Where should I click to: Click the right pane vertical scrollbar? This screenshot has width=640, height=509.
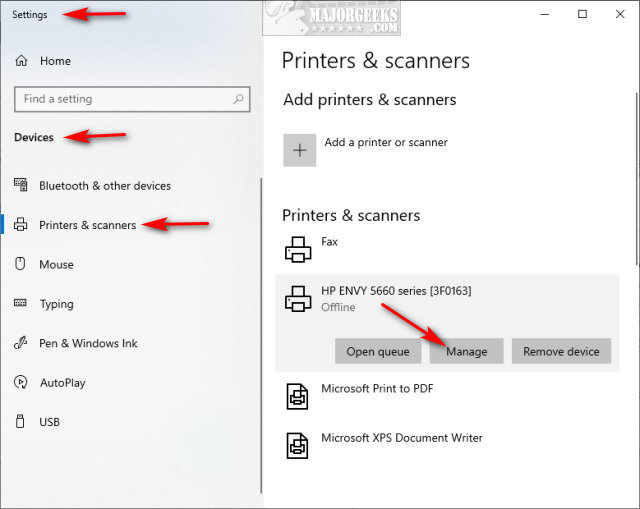pyautogui.click(x=637, y=179)
